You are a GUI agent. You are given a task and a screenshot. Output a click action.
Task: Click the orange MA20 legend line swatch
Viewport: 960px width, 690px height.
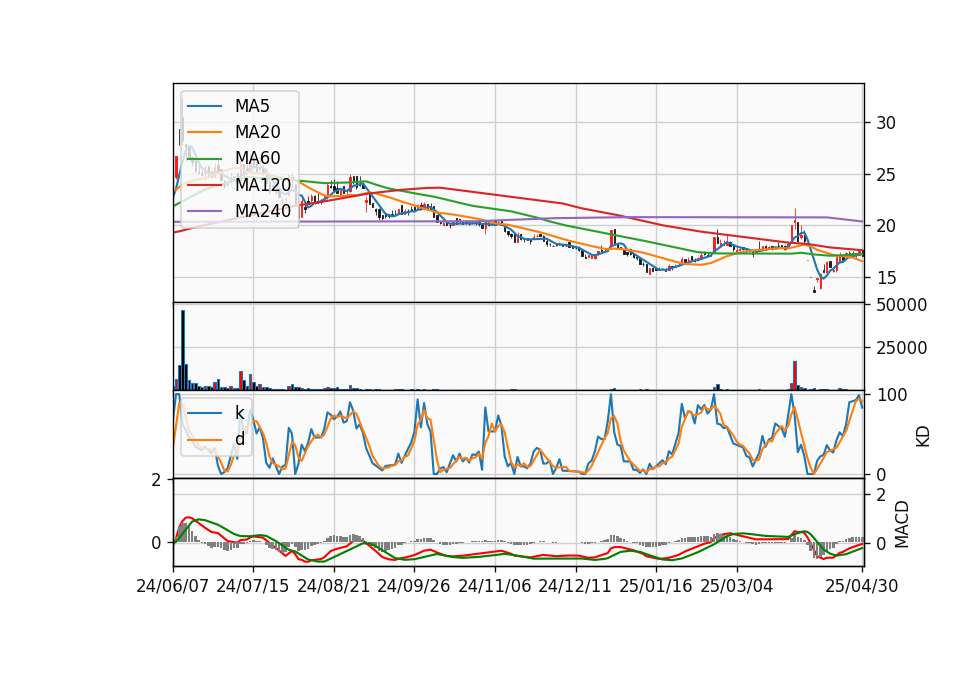204,132
